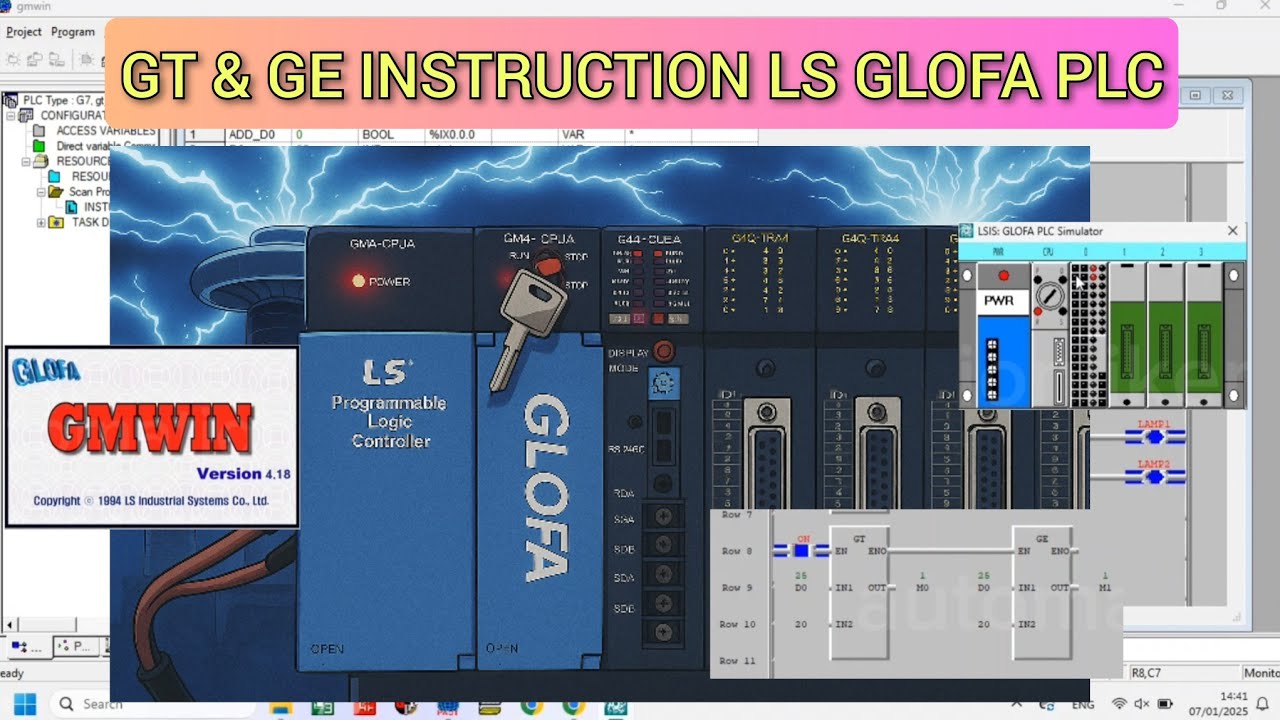Image resolution: width=1280 pixels, height=720 pixels.
Task: Select the ACCESS VARIABLES folder icon
Action: coord(40,130)
